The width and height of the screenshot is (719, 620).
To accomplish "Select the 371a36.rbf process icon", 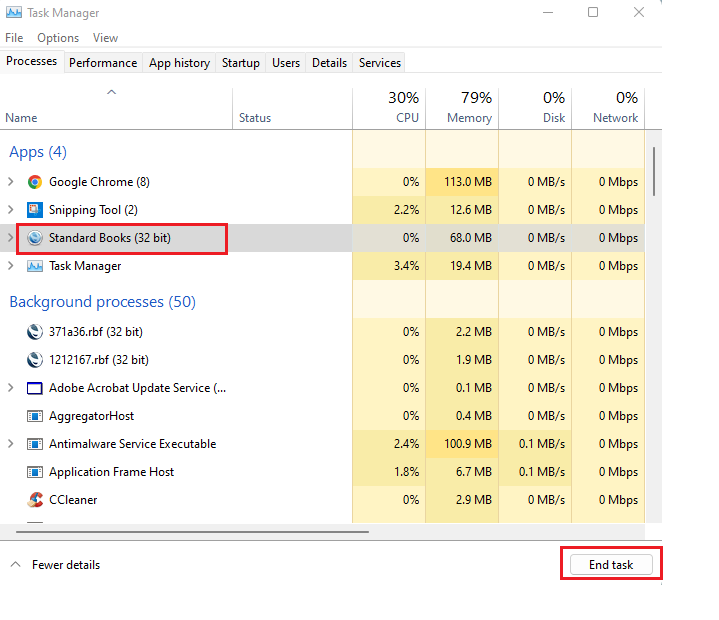I will pos(35,332).
